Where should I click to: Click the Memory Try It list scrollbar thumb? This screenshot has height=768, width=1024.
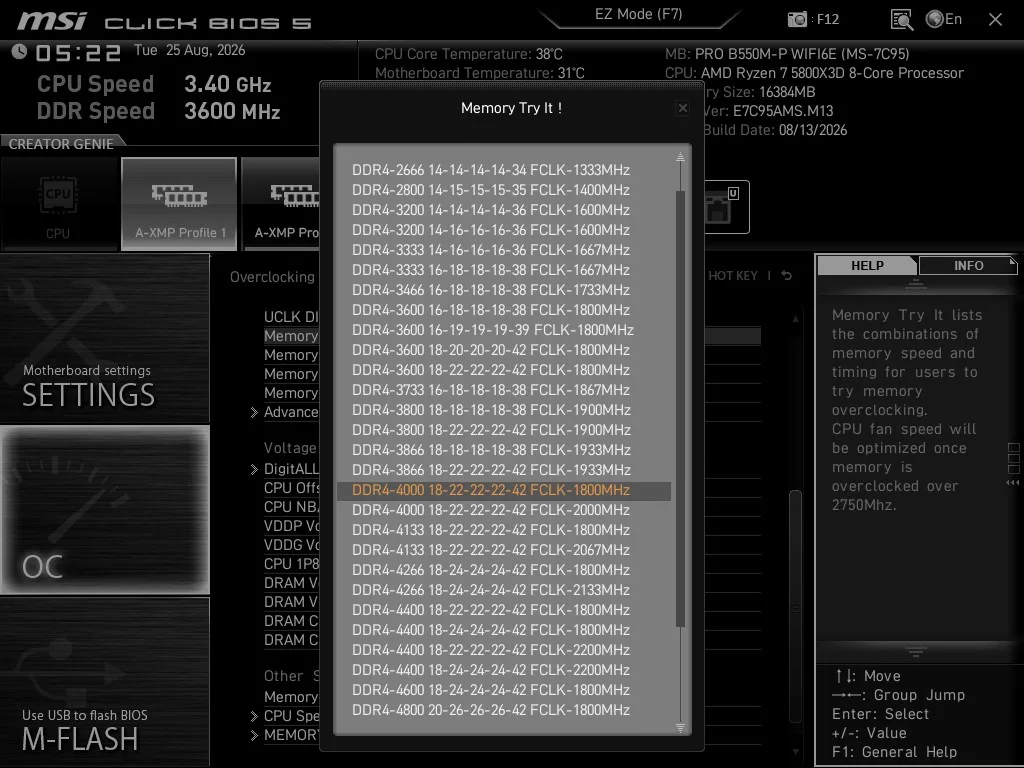[680, 408]
